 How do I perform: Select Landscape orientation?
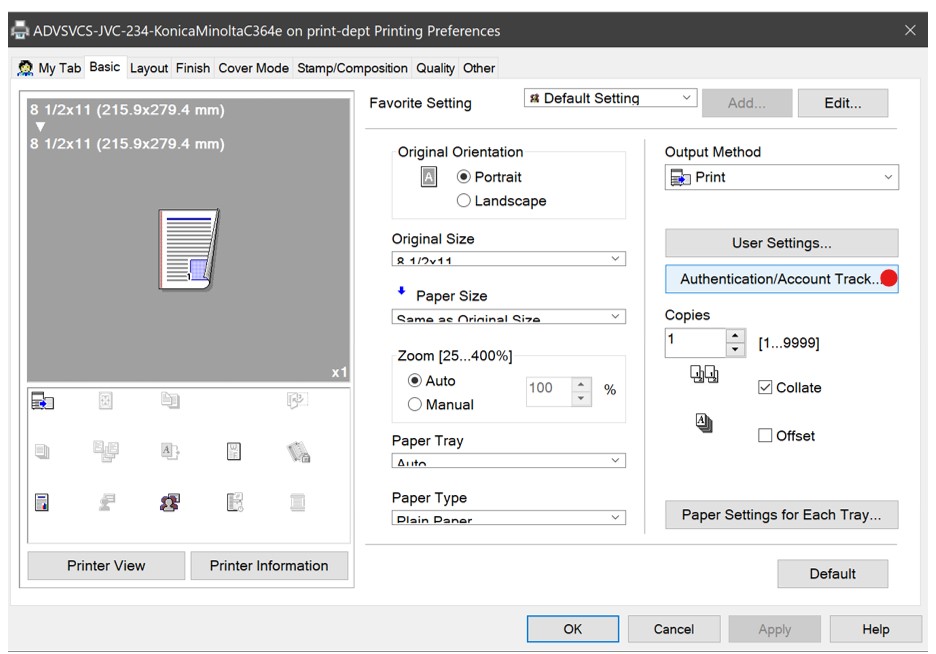464,201
